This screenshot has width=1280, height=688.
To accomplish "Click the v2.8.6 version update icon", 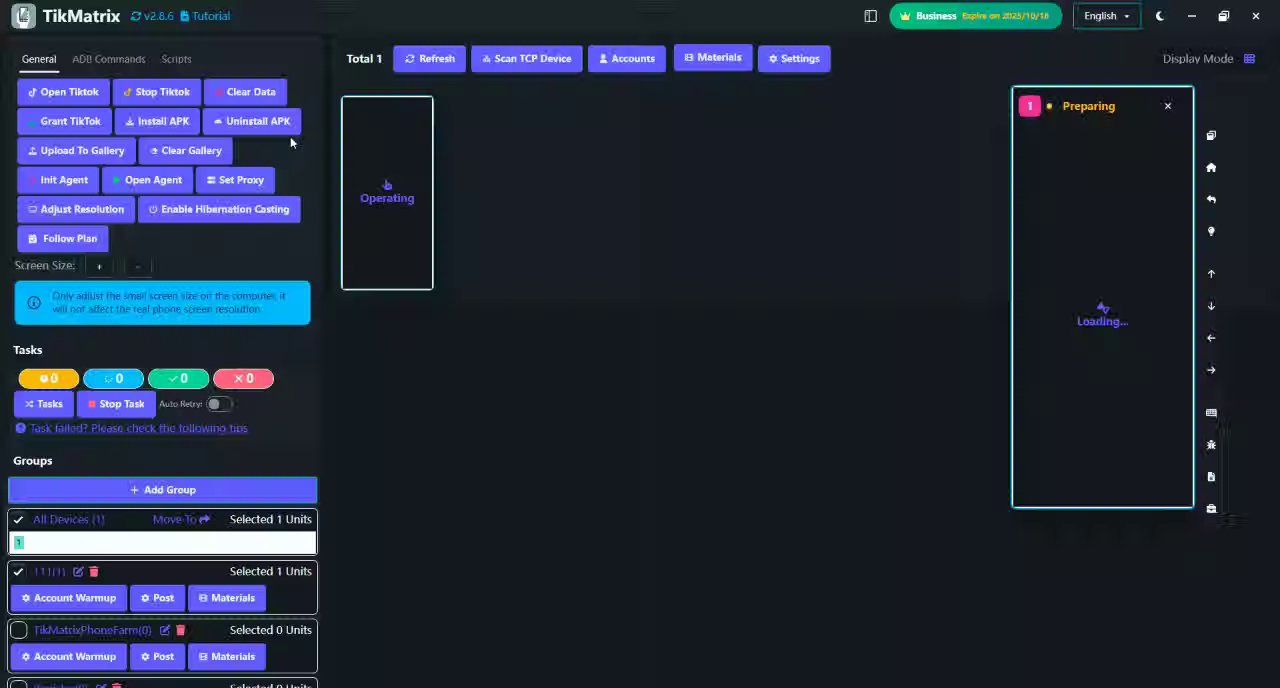I will [x=136, y=16].
